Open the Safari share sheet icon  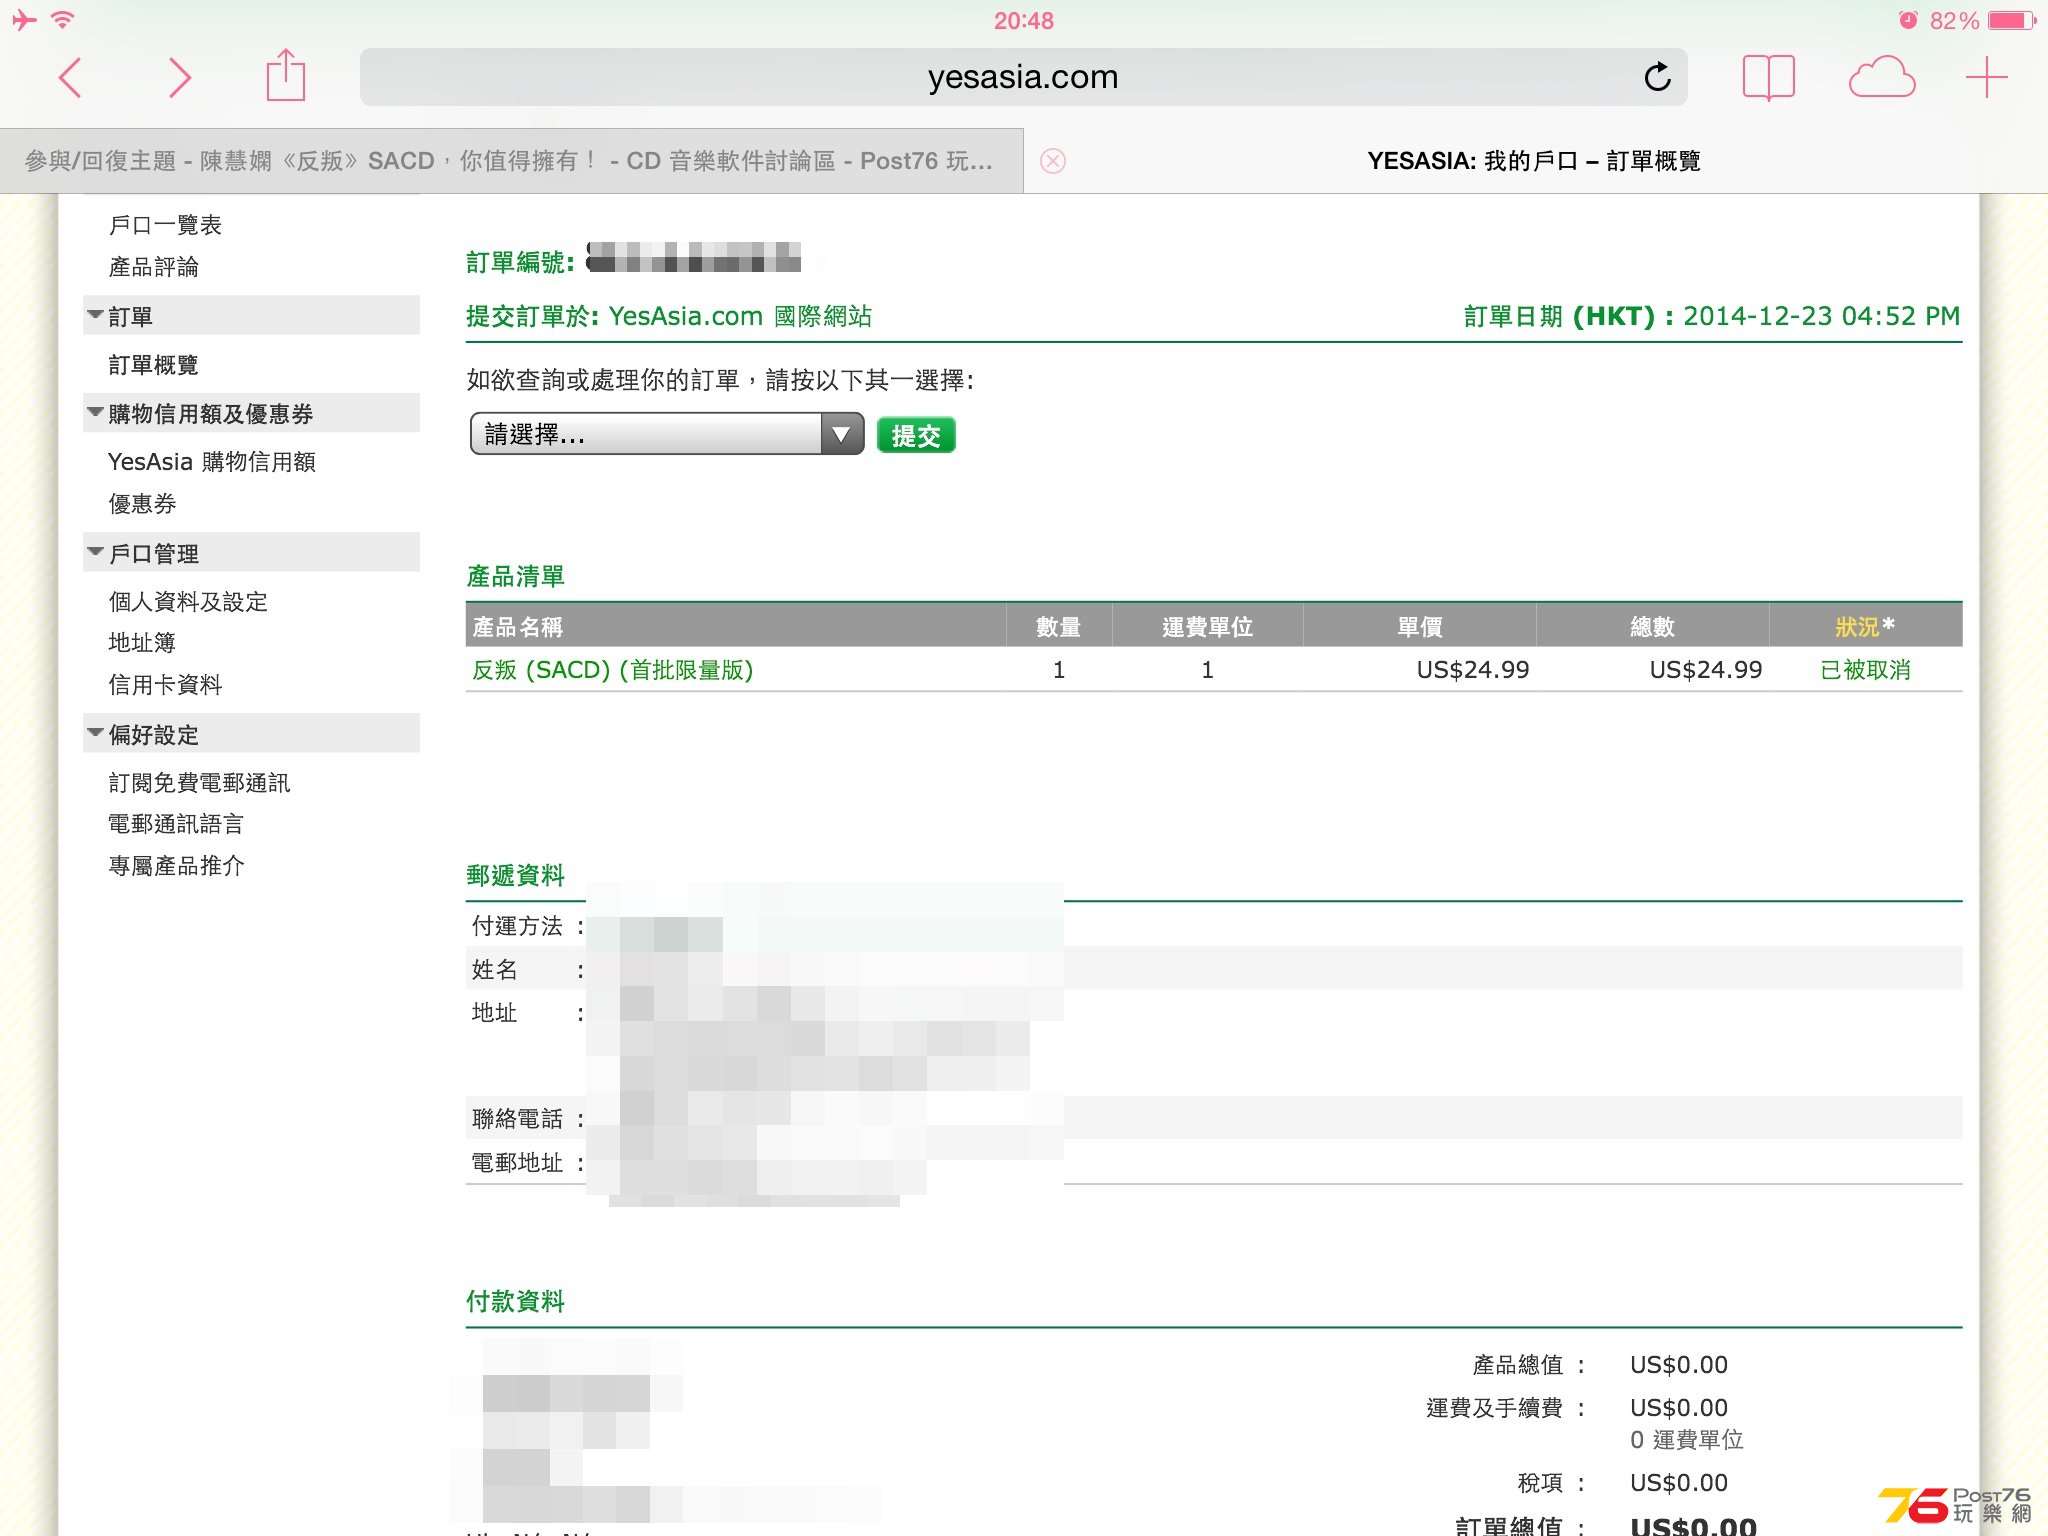click(285, 75)
